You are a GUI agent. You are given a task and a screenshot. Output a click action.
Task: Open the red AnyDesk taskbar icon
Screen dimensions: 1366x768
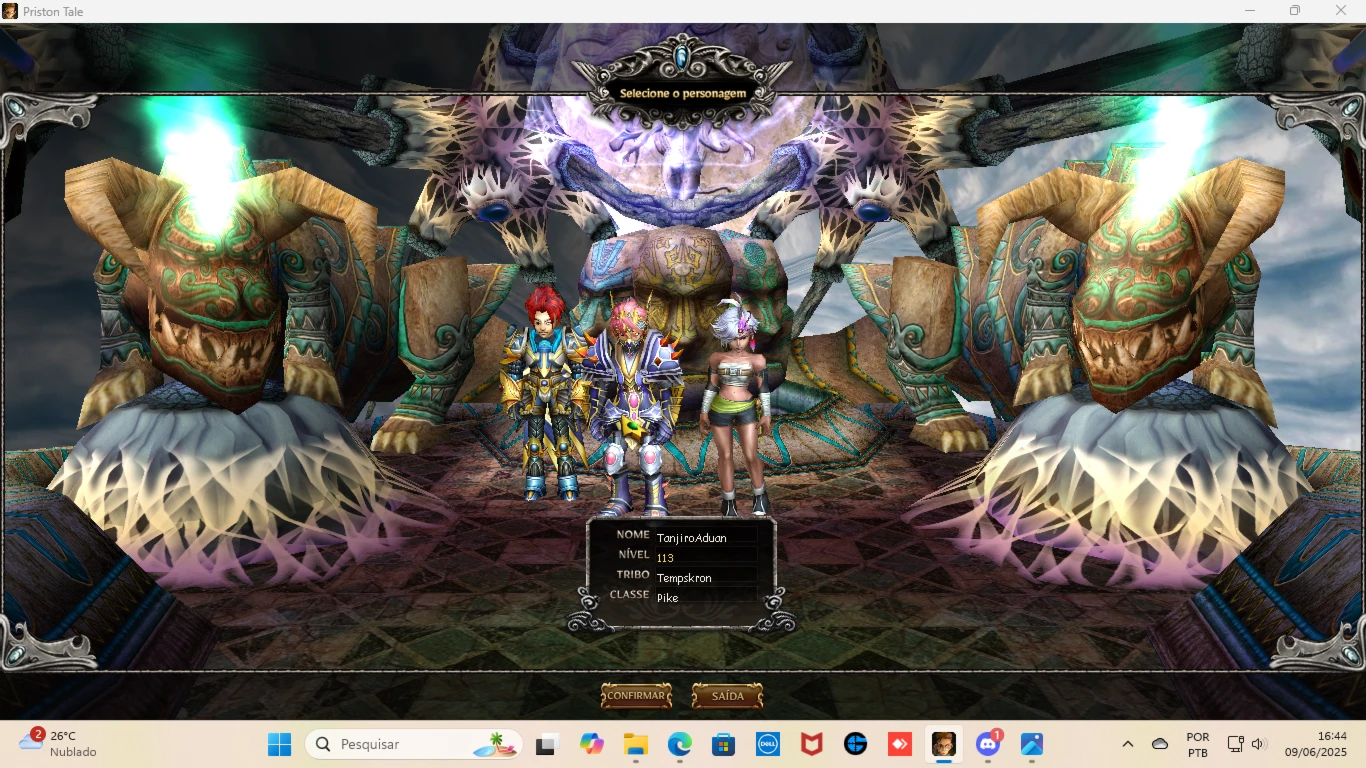click(x=900, y=744)
